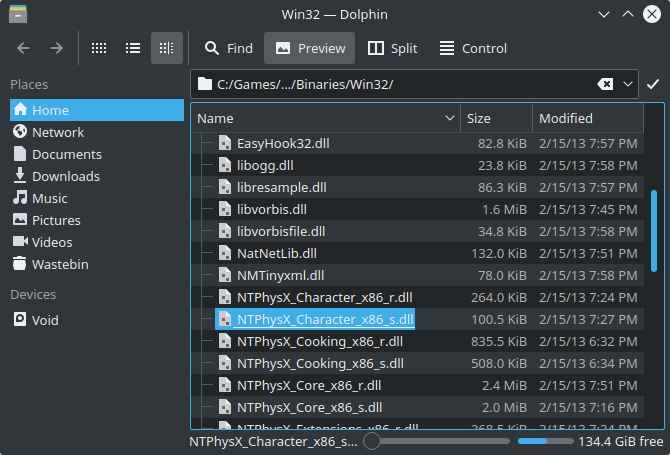Click the 134.4 GiB free label
The height and width of the screenshot is (455, 670).
tap(621, 441)
